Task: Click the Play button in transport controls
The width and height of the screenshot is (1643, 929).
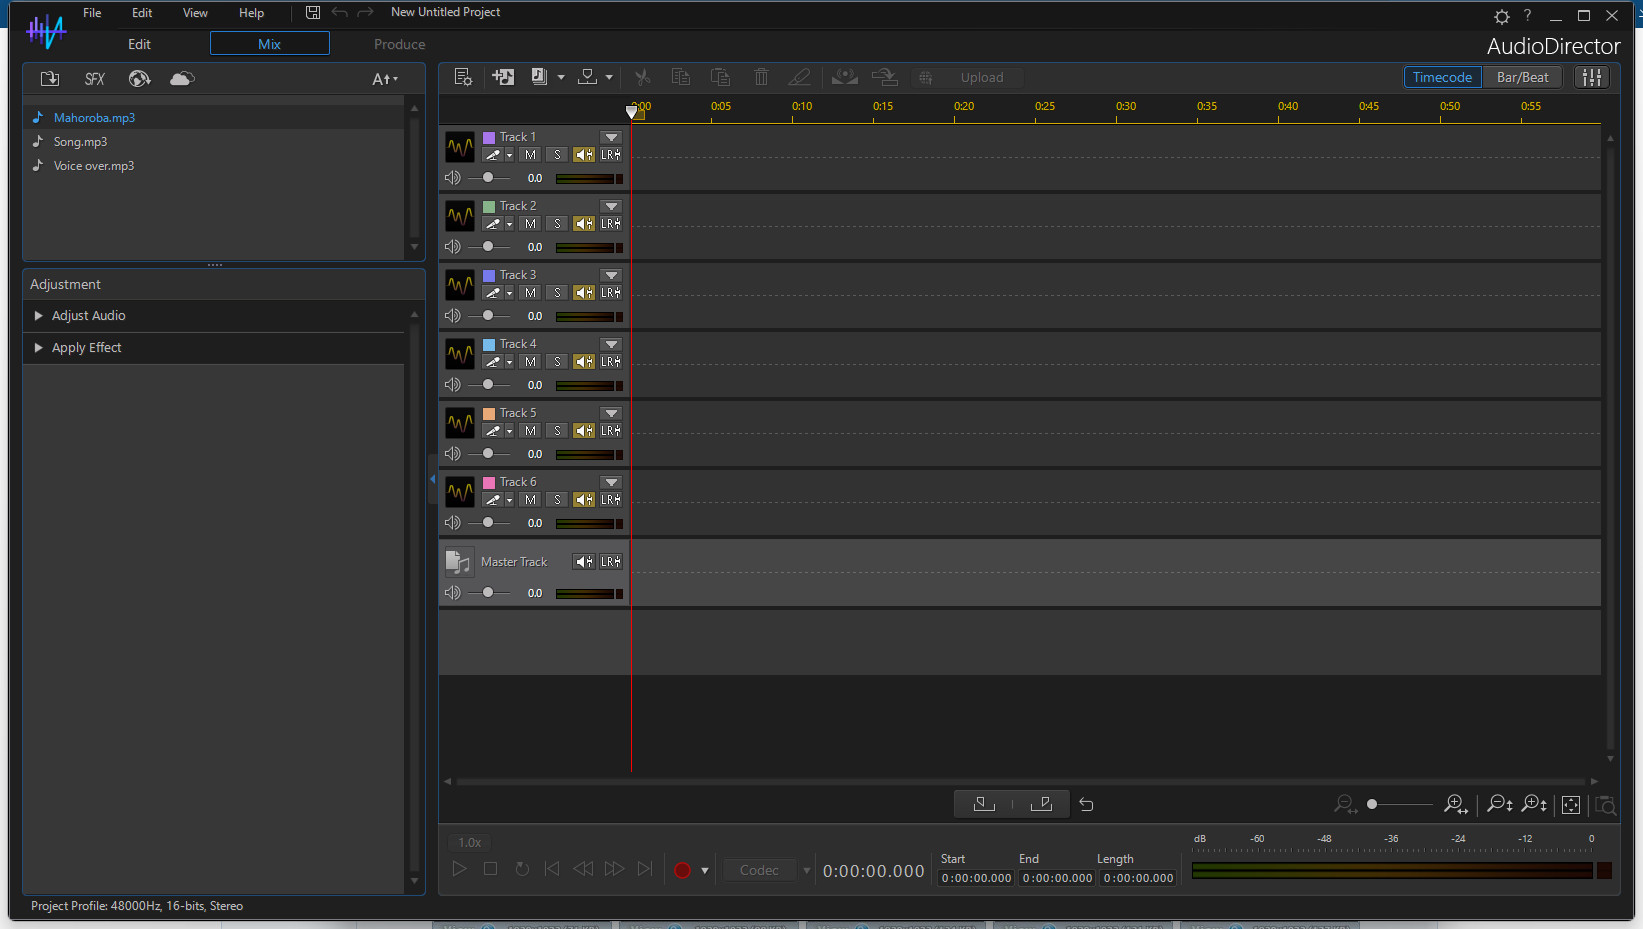Action: (x=459, y=869)
